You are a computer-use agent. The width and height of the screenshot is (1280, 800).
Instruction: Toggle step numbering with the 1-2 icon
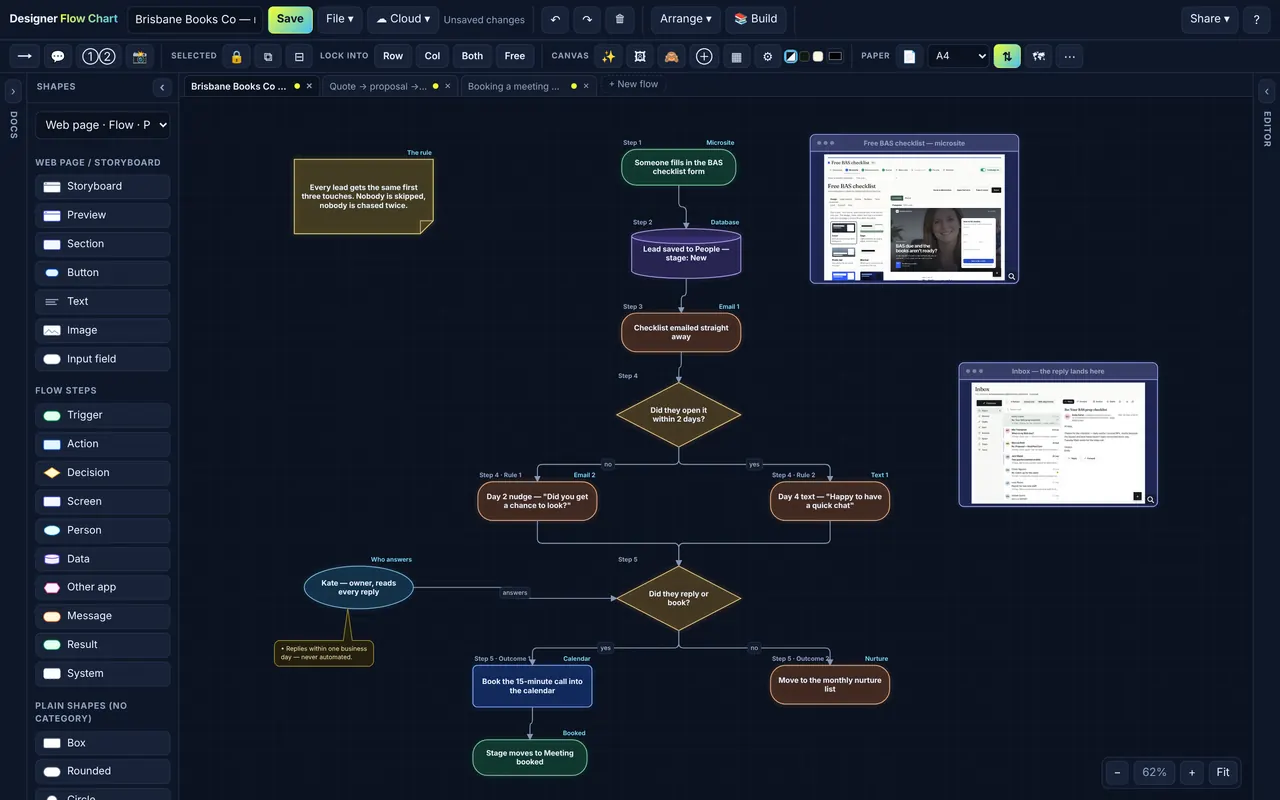click(98, 56)
